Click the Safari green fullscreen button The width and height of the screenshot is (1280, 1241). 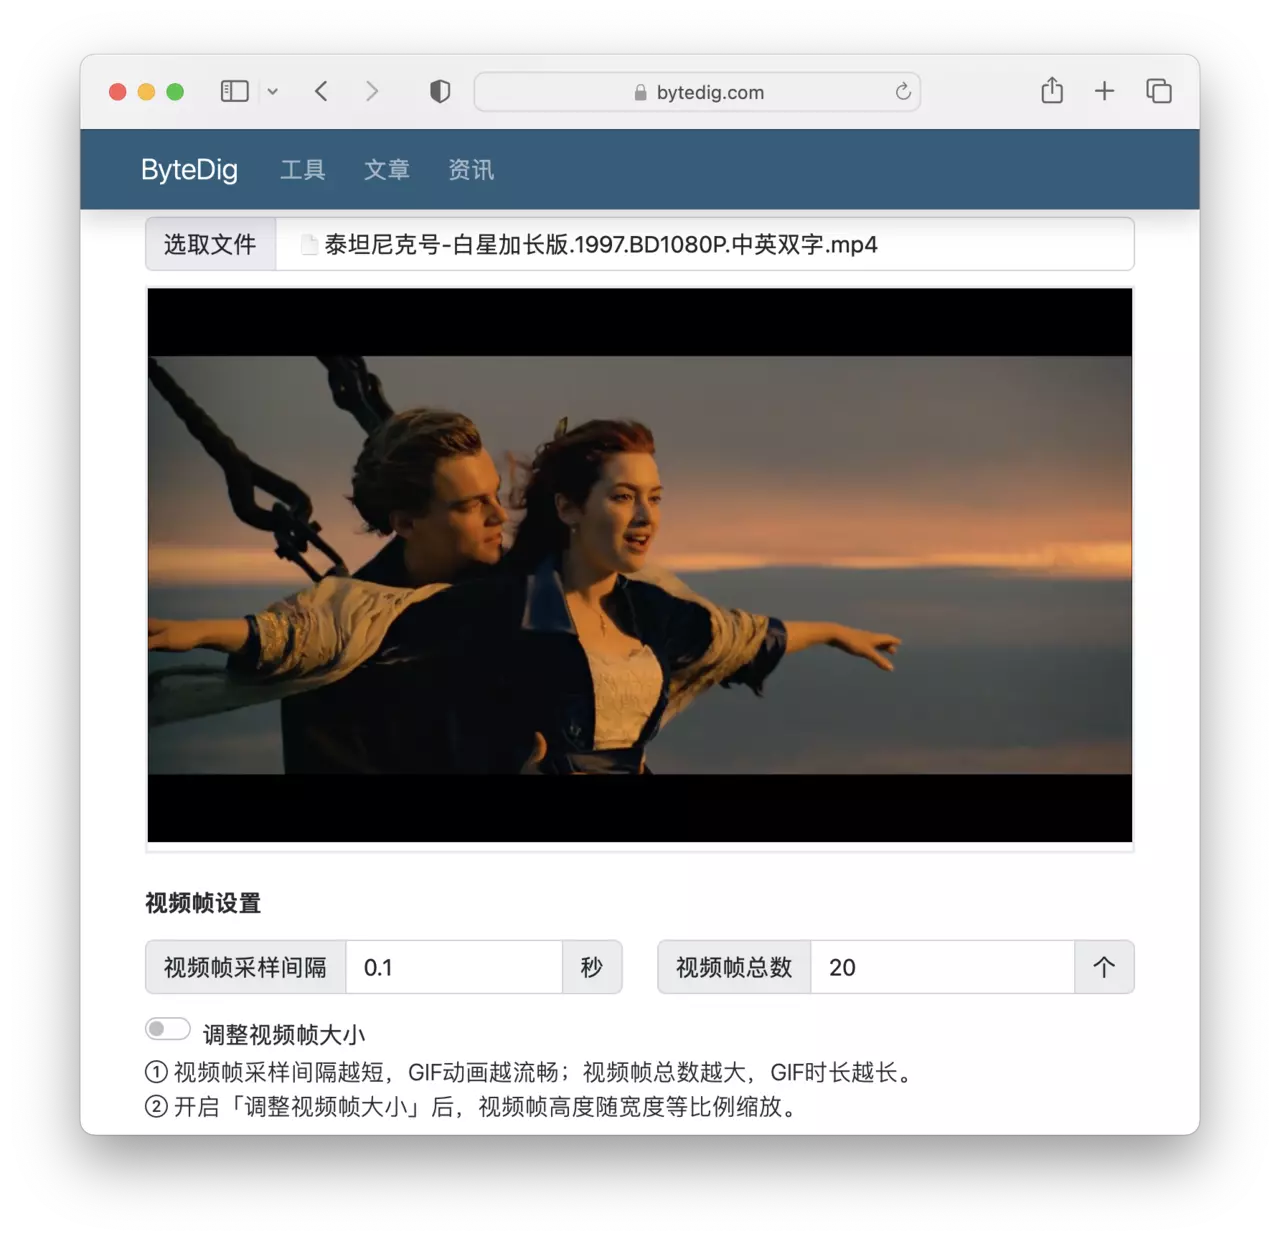pos(175,92)
